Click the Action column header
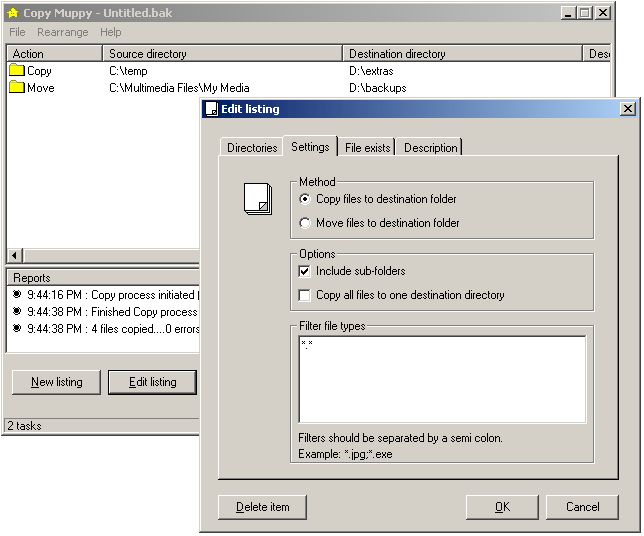This screenshot has width=644, height=536. 54,54
